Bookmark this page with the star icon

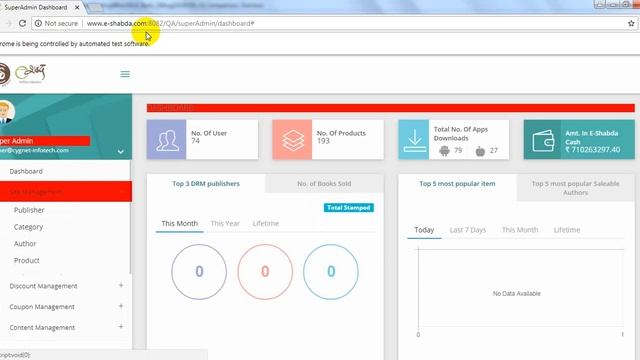631,23
